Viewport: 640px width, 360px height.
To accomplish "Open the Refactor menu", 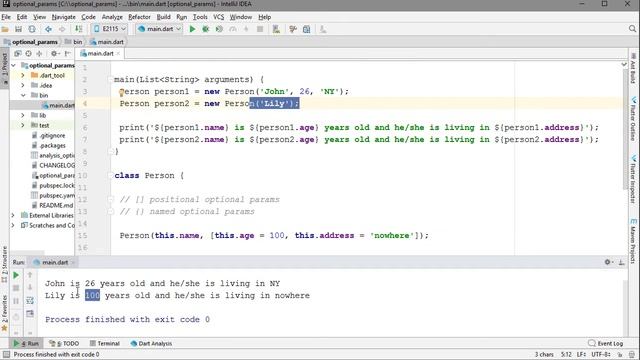I will pos(139,17).
